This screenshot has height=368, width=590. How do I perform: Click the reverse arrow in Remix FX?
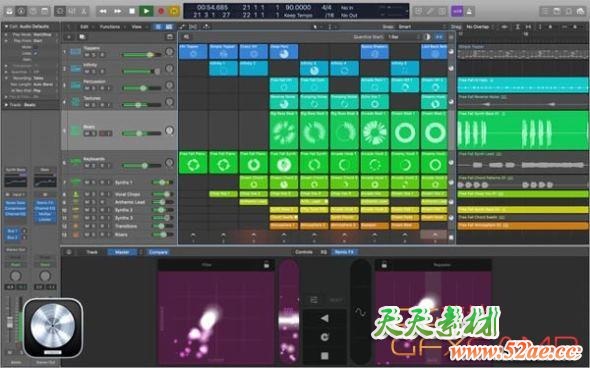pyautogui.click(x=325, y=318)
